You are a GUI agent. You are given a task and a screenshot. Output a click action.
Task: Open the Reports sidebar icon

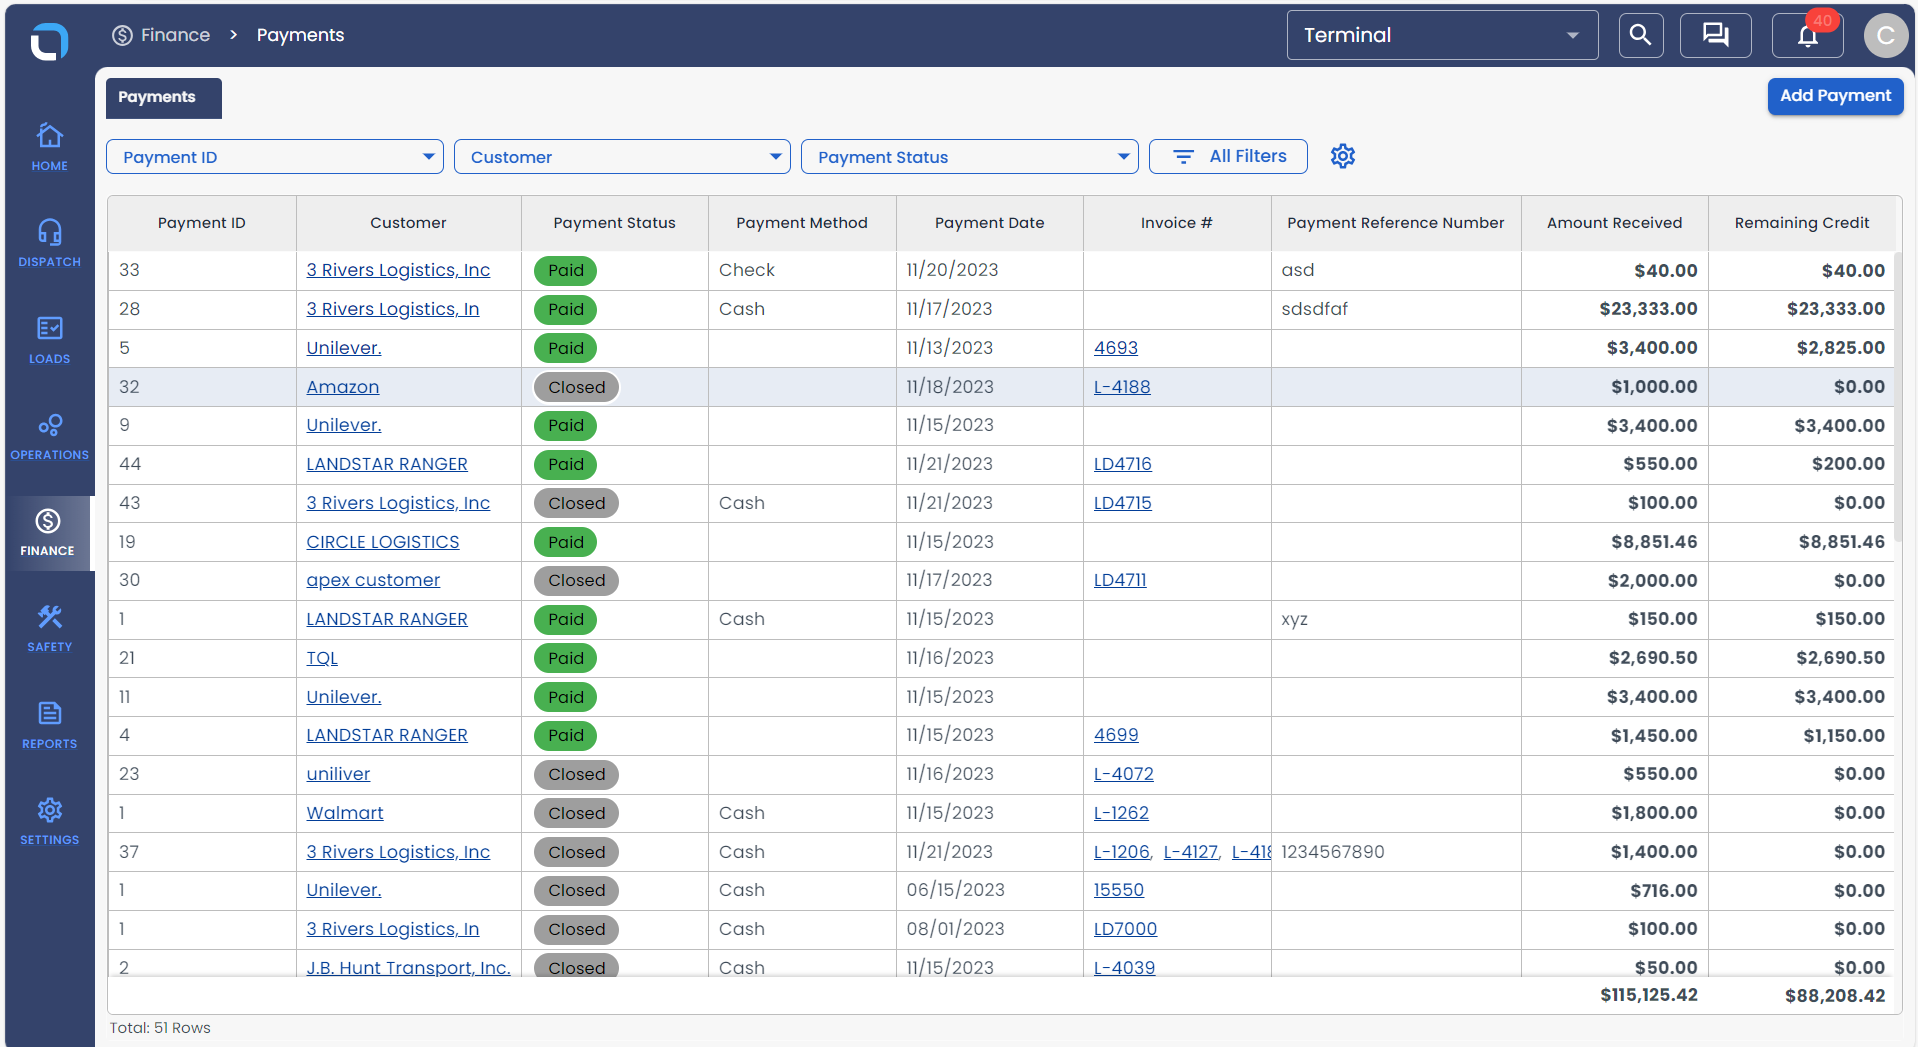[49, 725]
